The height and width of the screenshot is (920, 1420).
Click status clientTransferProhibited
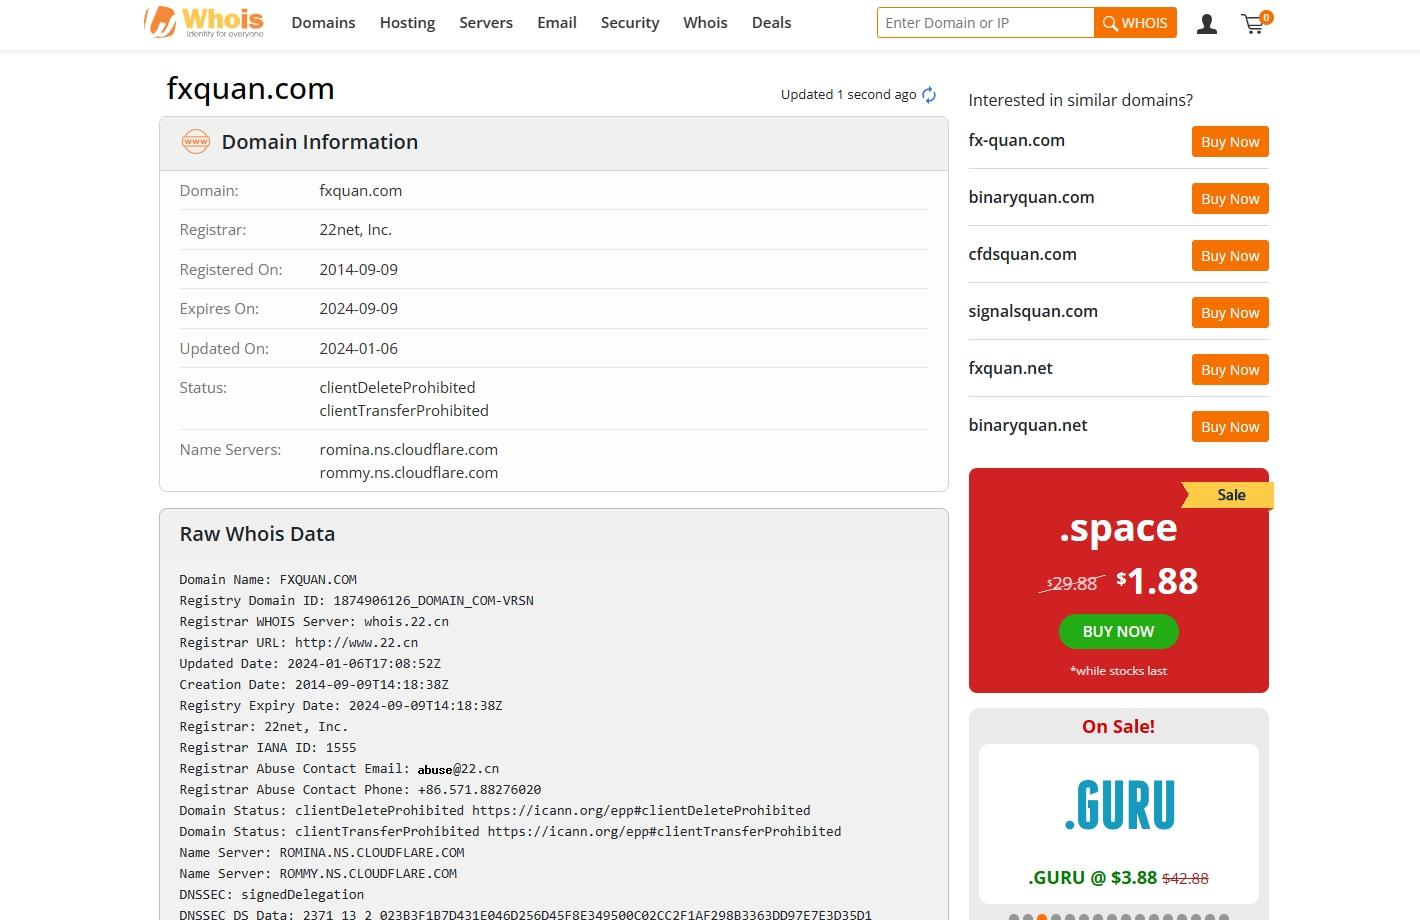(404, 411)
